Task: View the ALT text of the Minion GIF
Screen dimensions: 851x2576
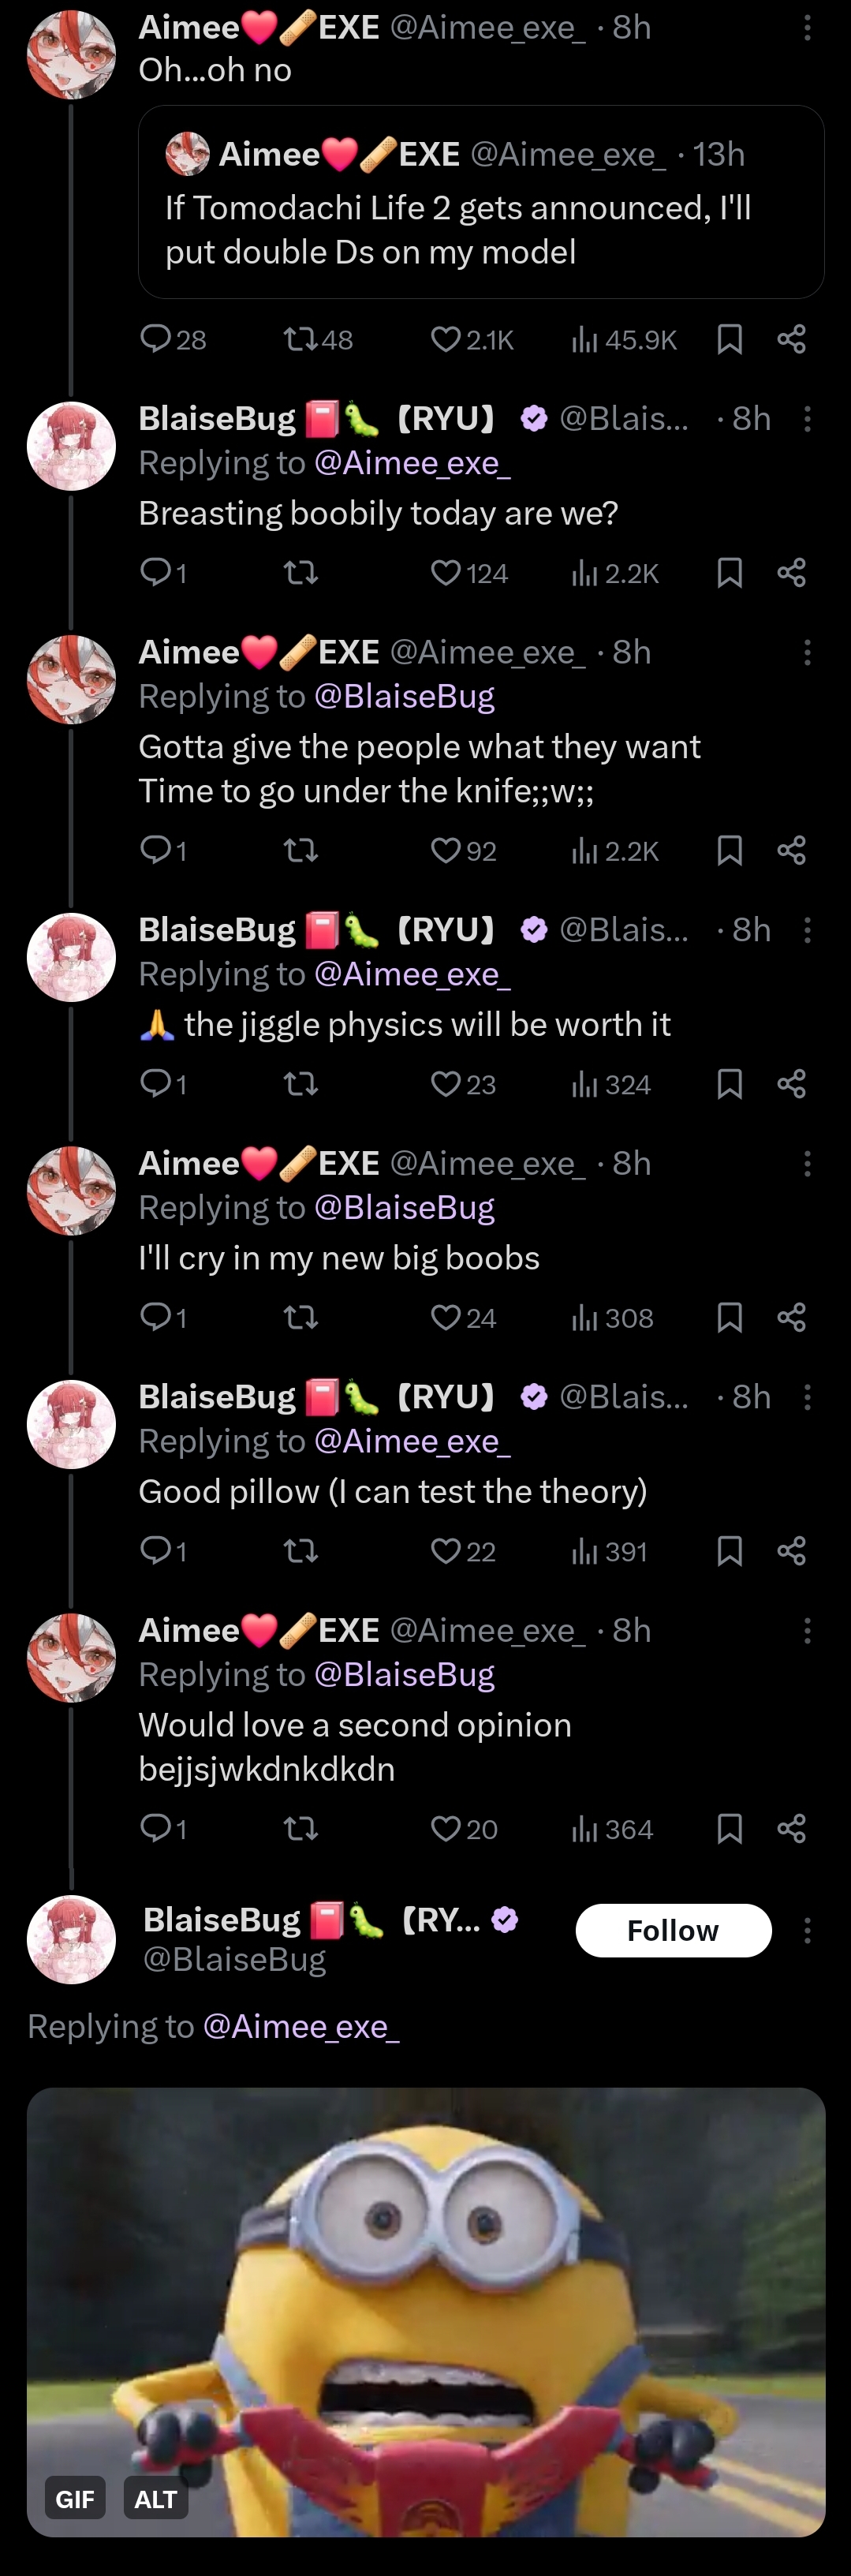Action: tap(156, 2498)
